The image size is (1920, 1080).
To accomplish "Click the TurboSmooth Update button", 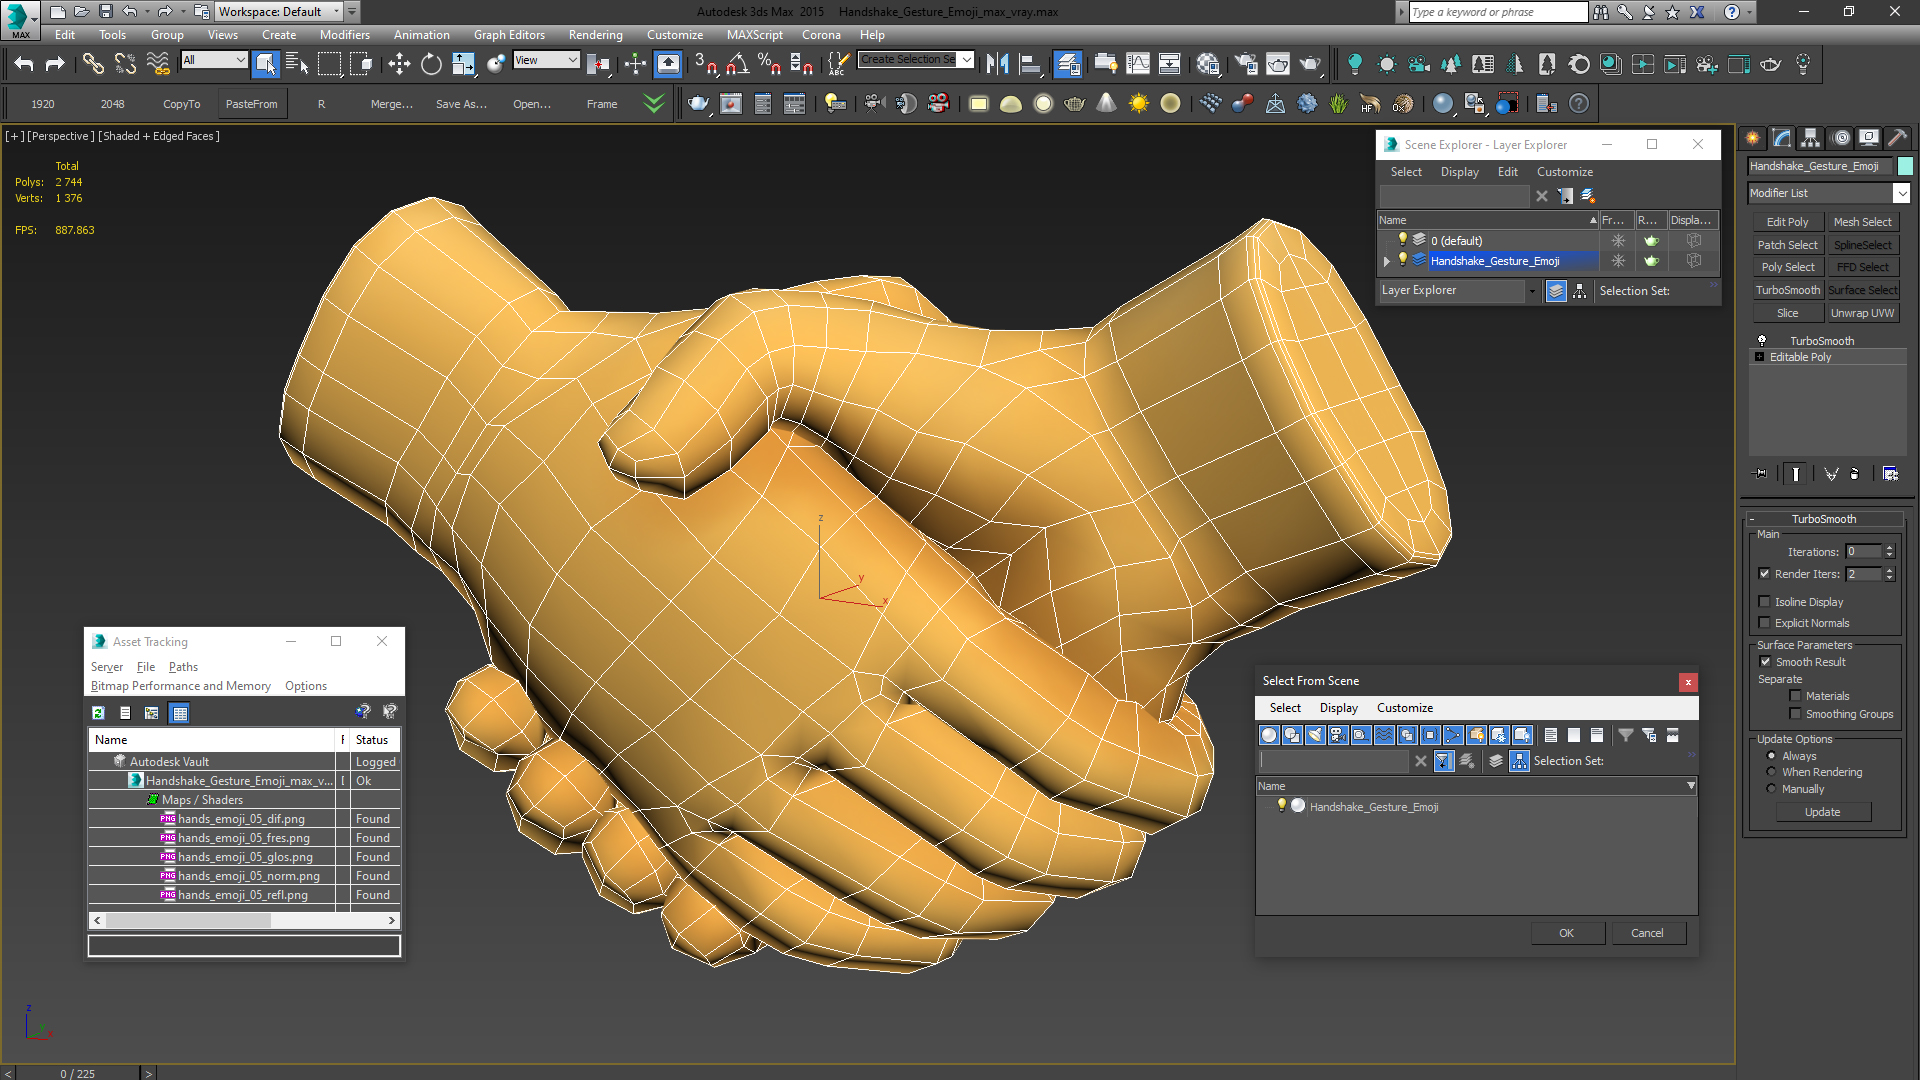I will point(1822,812).
